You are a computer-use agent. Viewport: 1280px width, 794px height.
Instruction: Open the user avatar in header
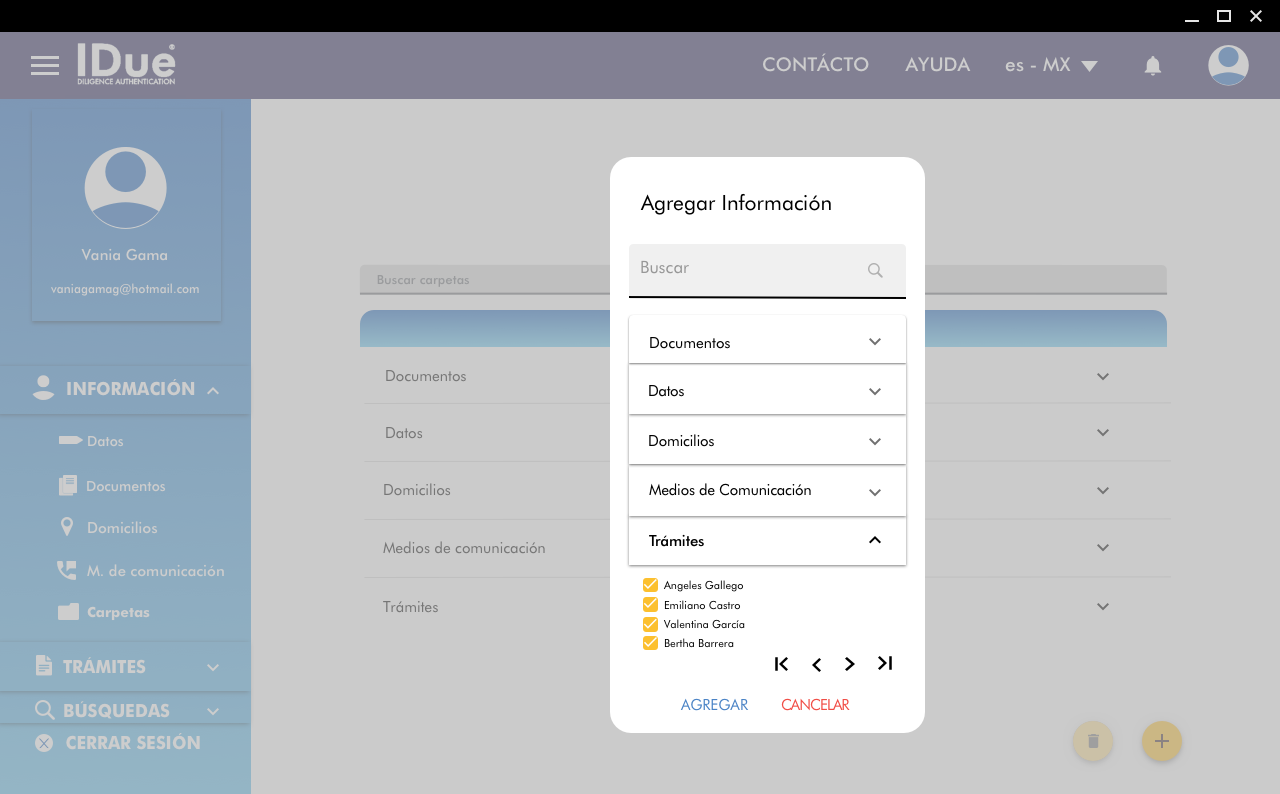[1227, 65]
